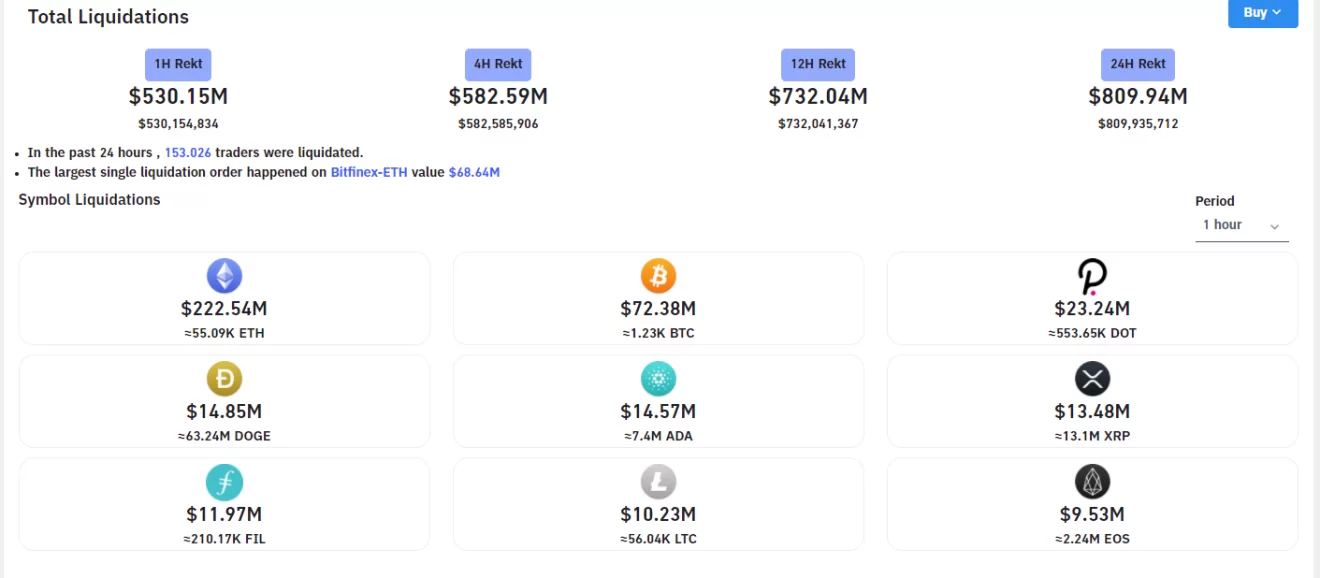This screenshot has width=1320, height=578.
Task: Select the 4H Rekt tab
Action: (x=498, y=64)
